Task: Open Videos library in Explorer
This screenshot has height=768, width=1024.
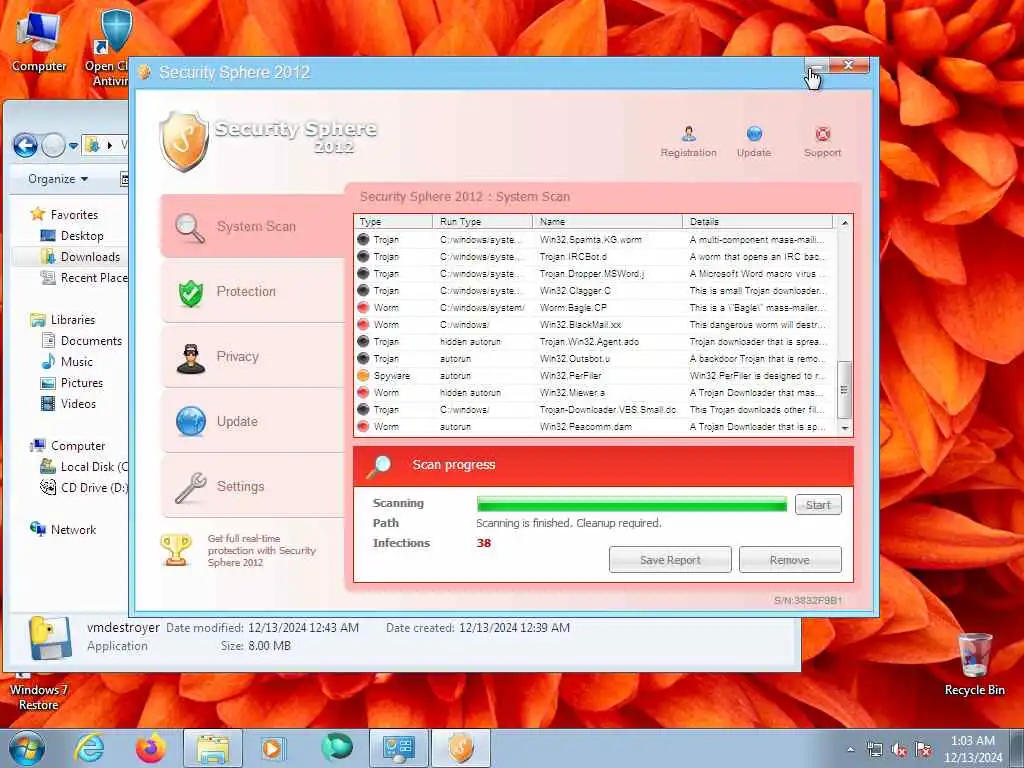Action: [x=69, y=404]
